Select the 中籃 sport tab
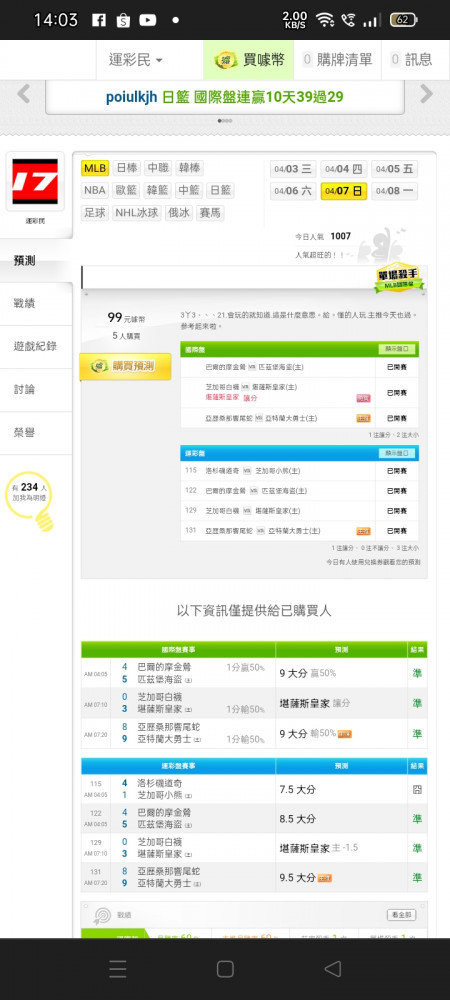This screenshot has width=450, height=1000. pos(189,191)
